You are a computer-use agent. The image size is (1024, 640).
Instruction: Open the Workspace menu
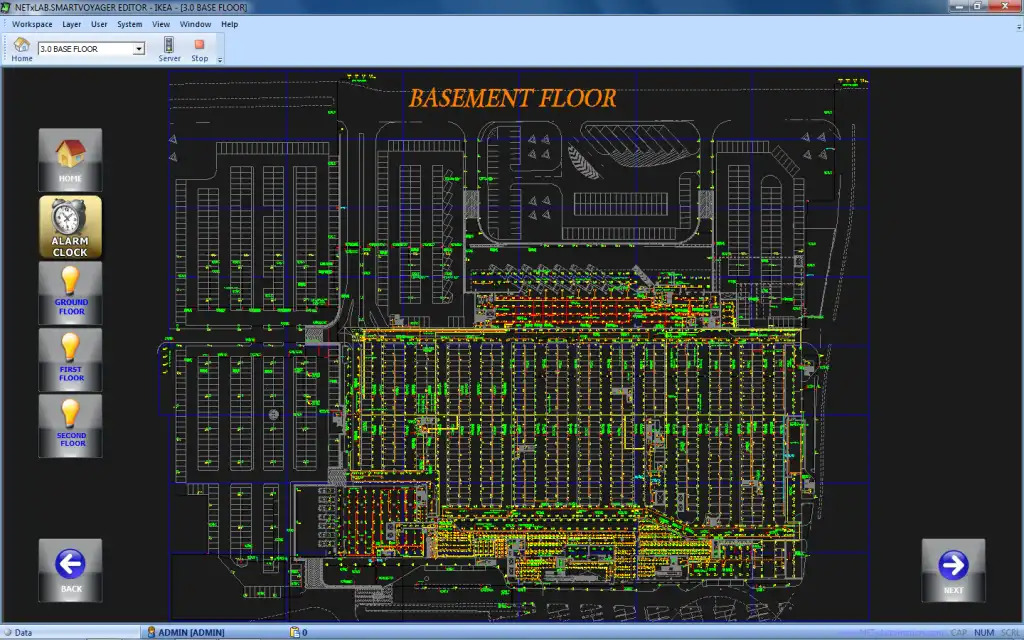[32, 24]
